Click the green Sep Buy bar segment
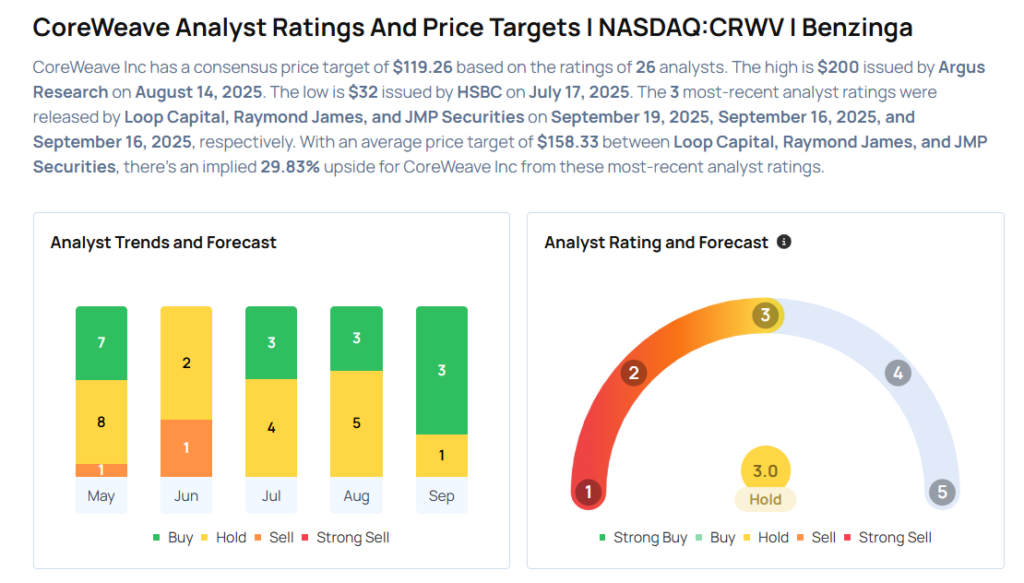 coord(441,370)
